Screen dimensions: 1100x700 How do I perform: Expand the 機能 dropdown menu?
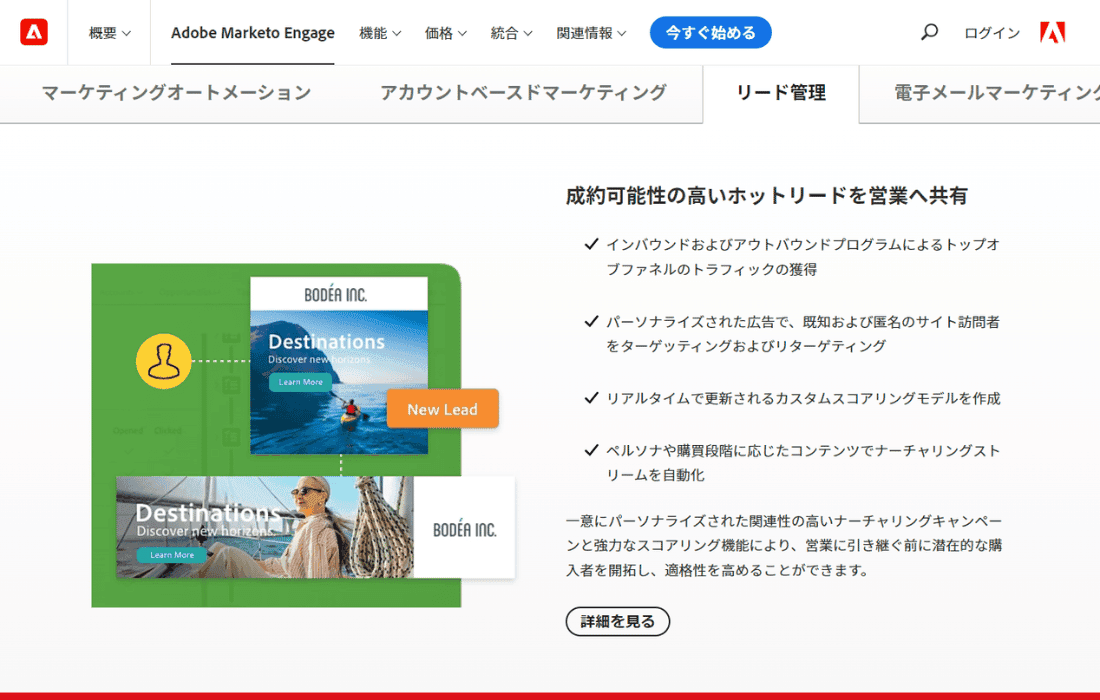pos(380,33)
